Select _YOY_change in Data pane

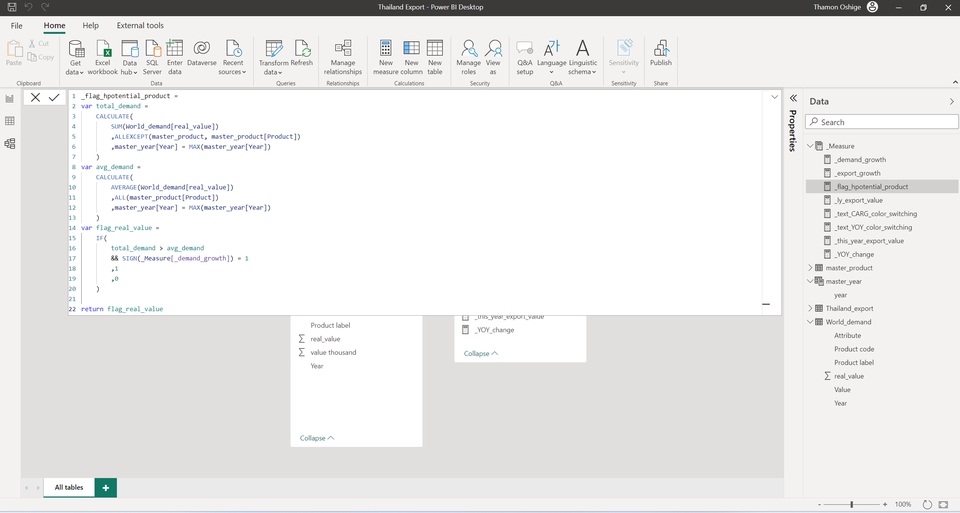(x=854, y=254)
